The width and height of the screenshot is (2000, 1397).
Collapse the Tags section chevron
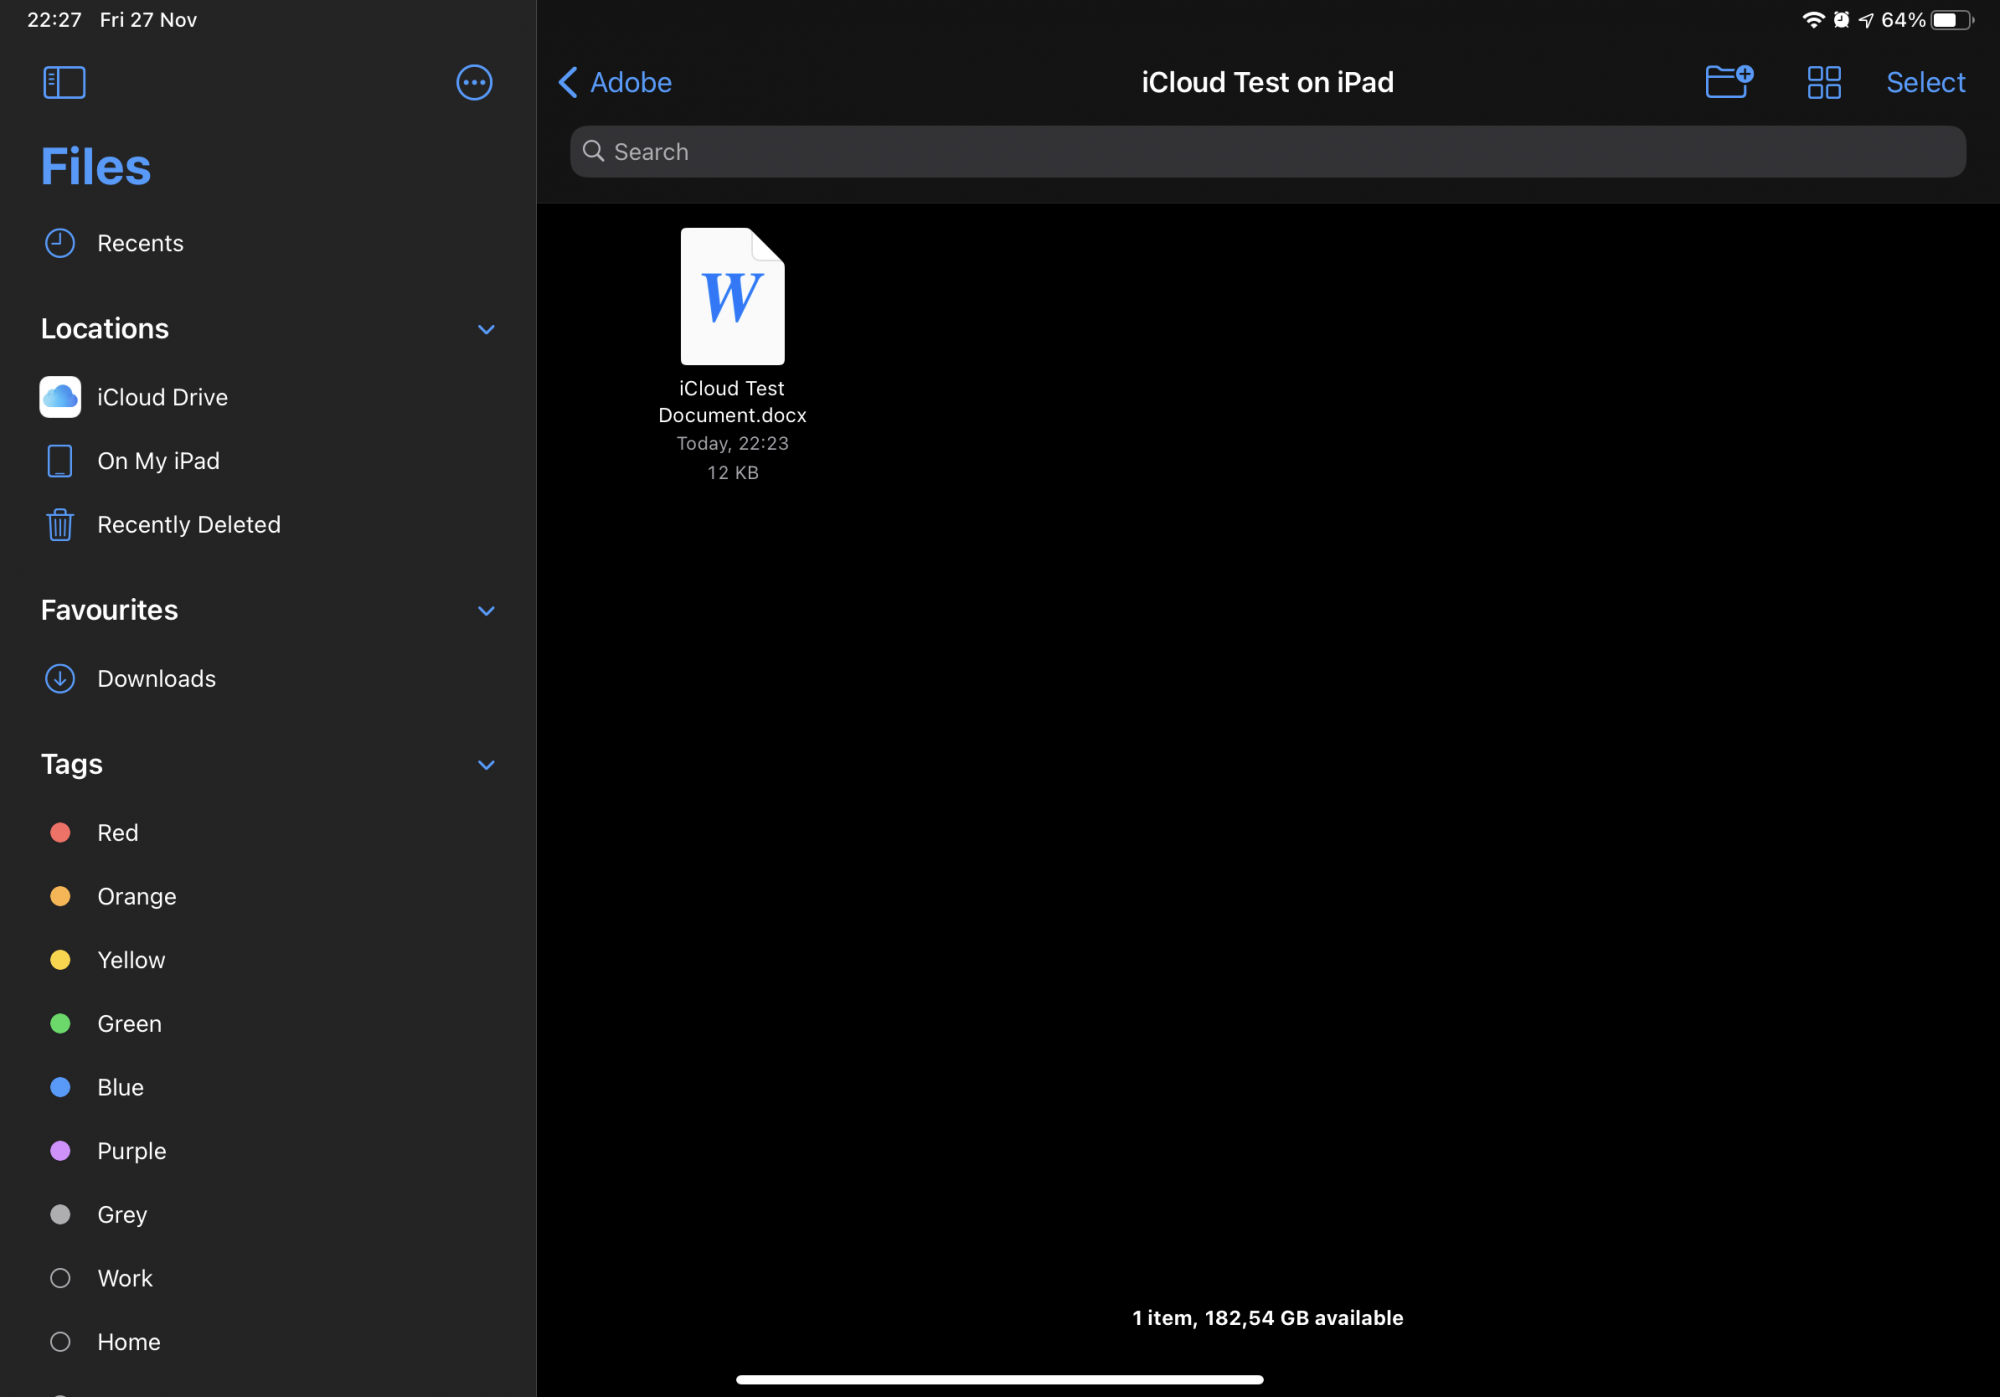(486, 765)
